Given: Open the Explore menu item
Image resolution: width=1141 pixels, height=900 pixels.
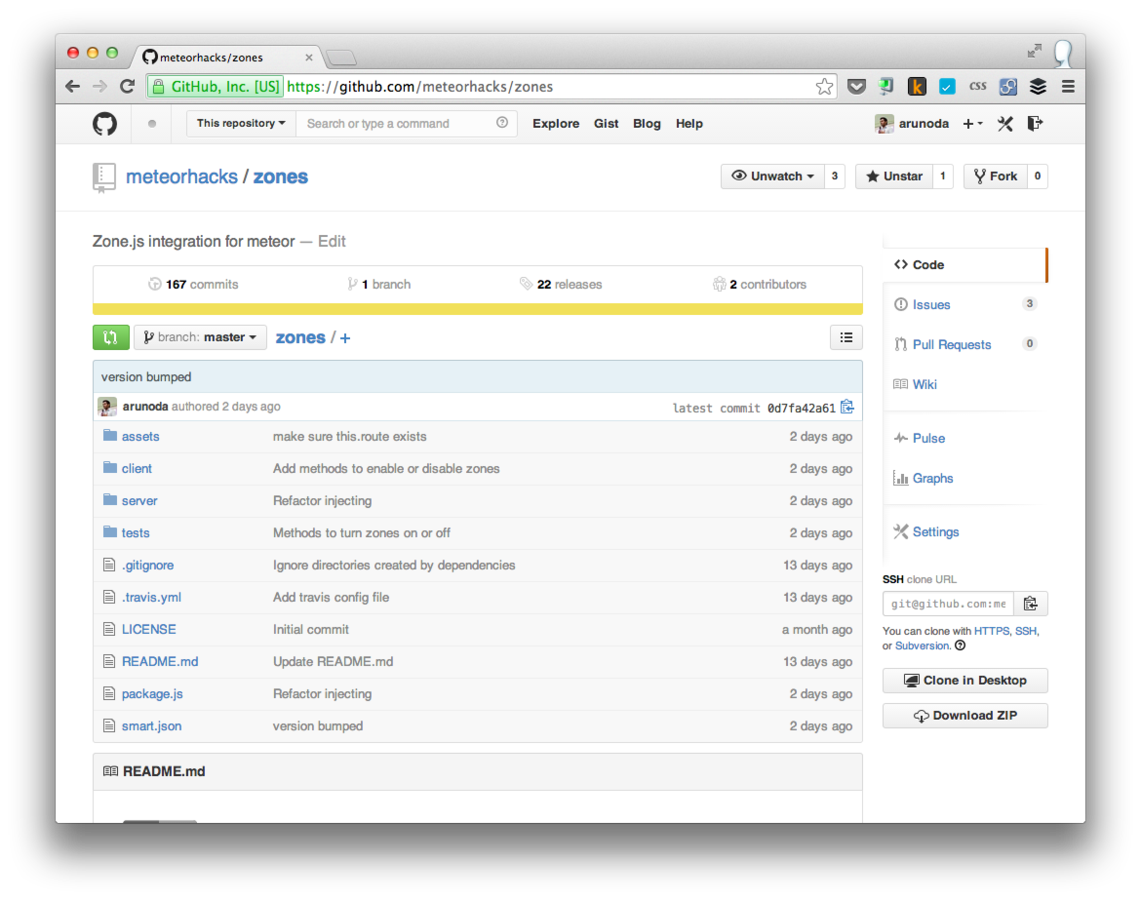Looking at the screenshot, I should click(x=556, y=124).
